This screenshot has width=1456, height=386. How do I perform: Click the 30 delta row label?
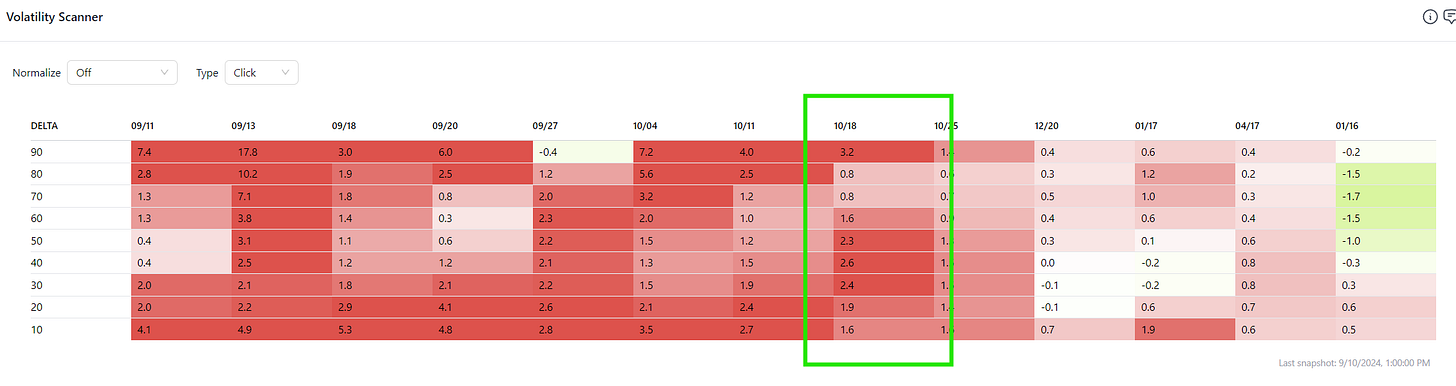(38, 285)
